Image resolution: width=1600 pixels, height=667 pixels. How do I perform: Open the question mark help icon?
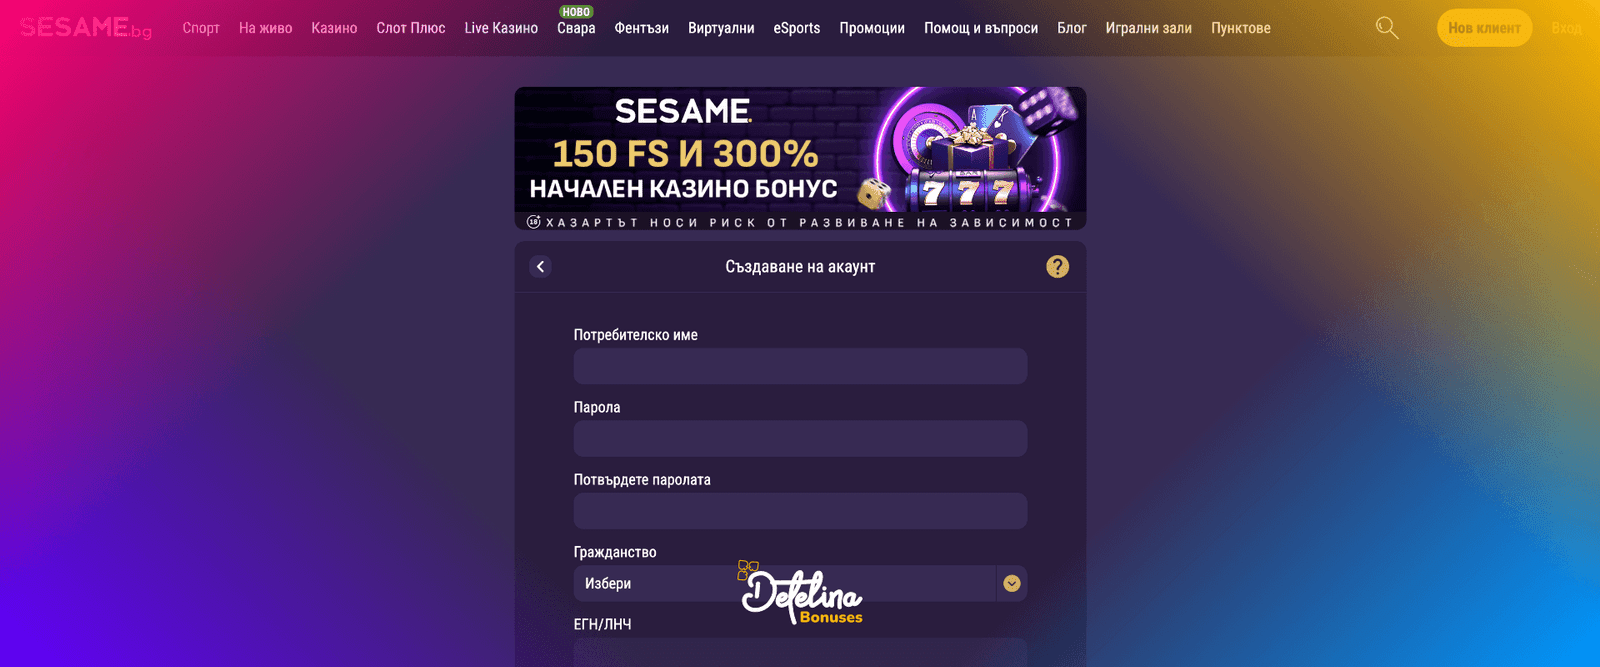[1057, 266]
